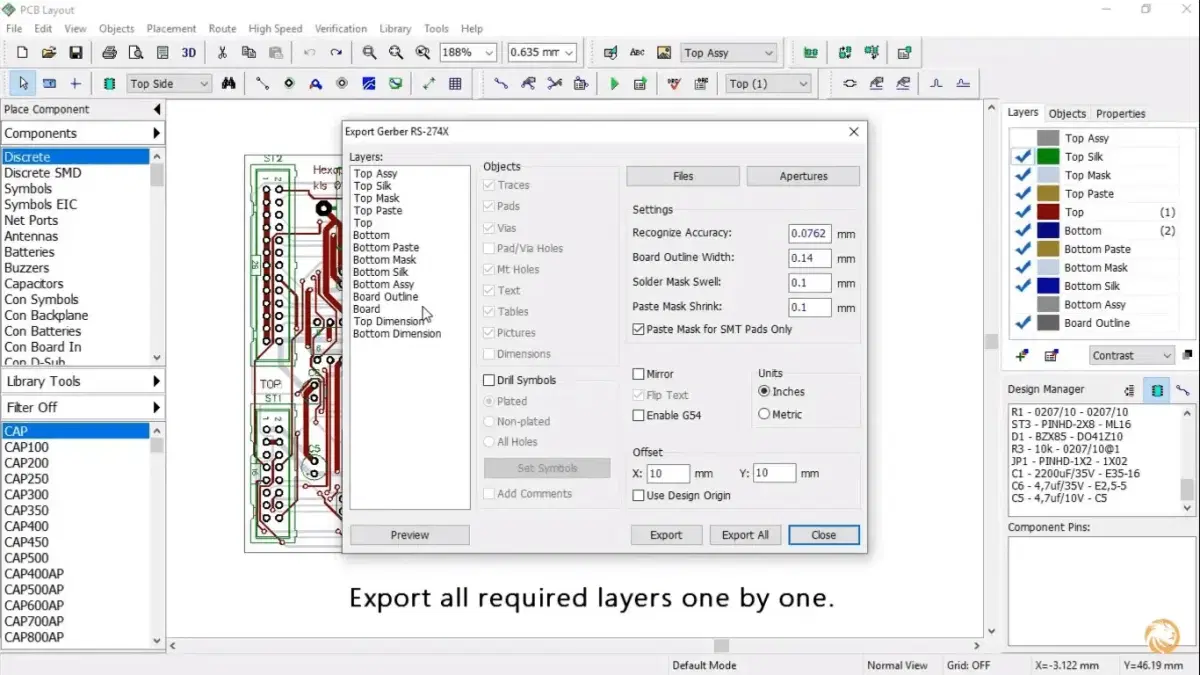
Task: Select the Place Text ABC tool
Action: [x=637, y=53]
